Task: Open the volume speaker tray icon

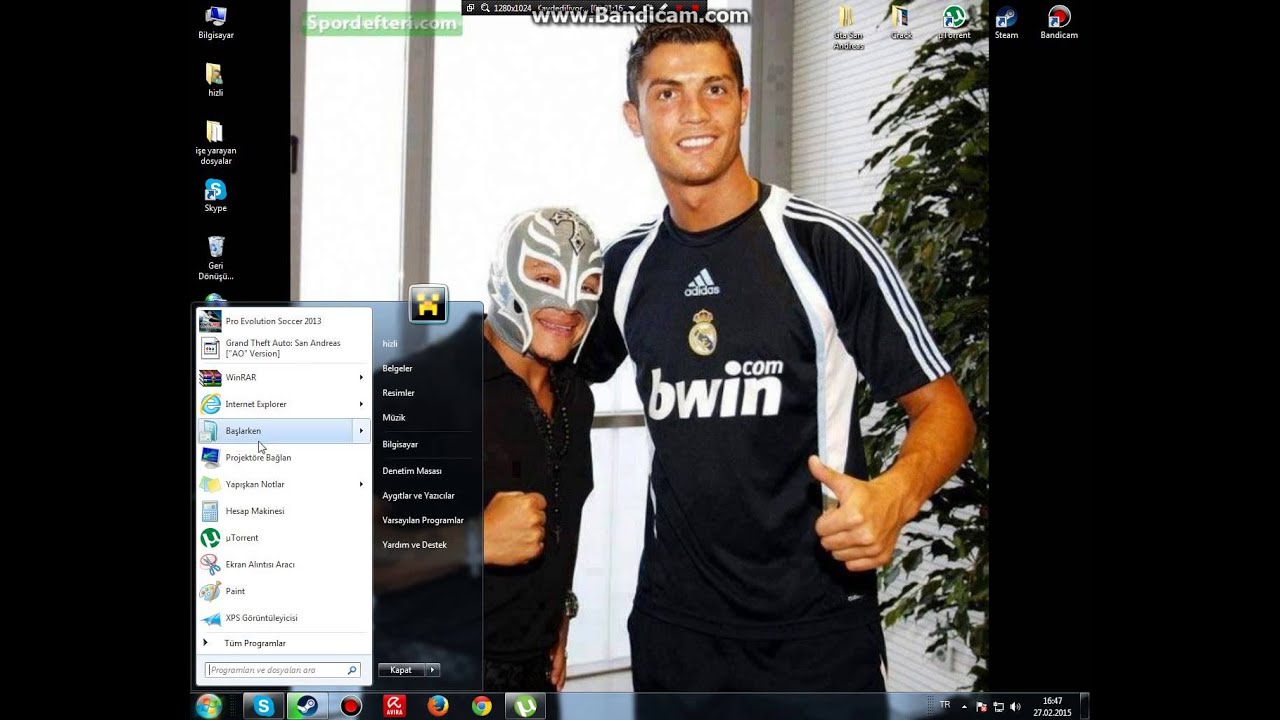Action: (x=1015, y=706)
